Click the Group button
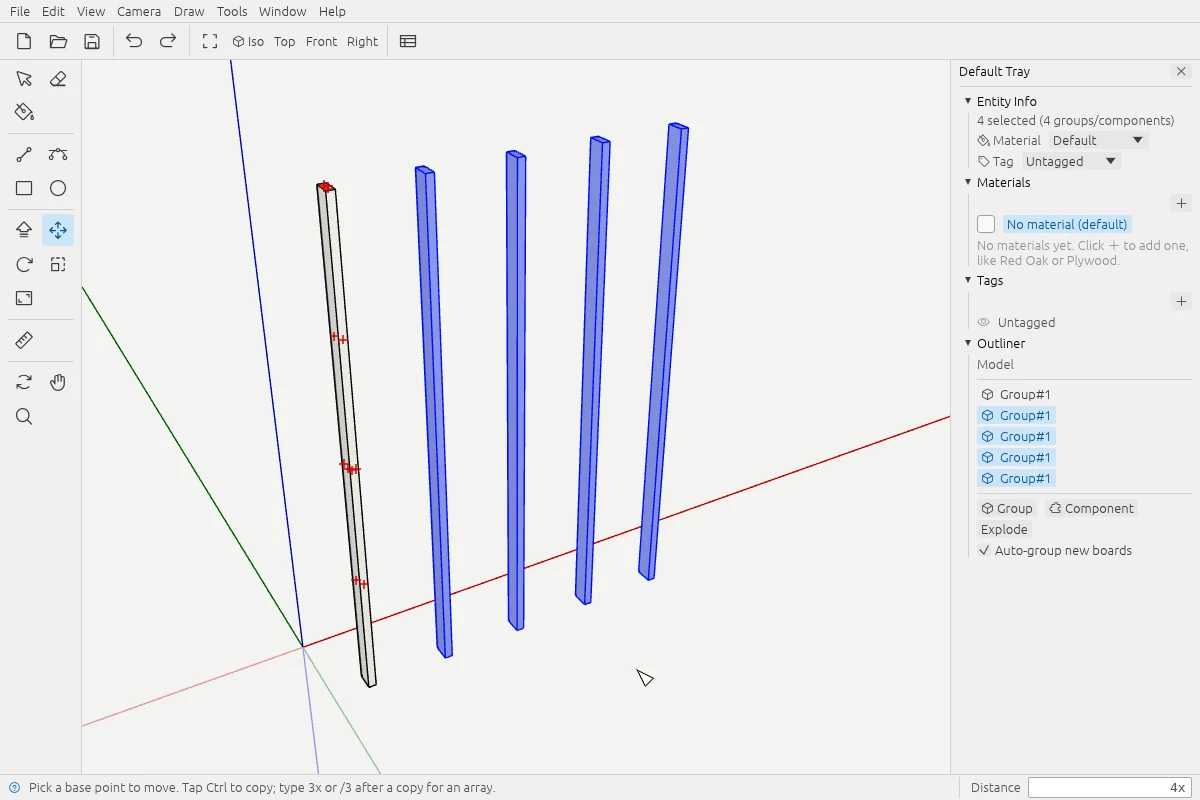The height and width of the screenshot is (800, 1200). click(1007, 508)
